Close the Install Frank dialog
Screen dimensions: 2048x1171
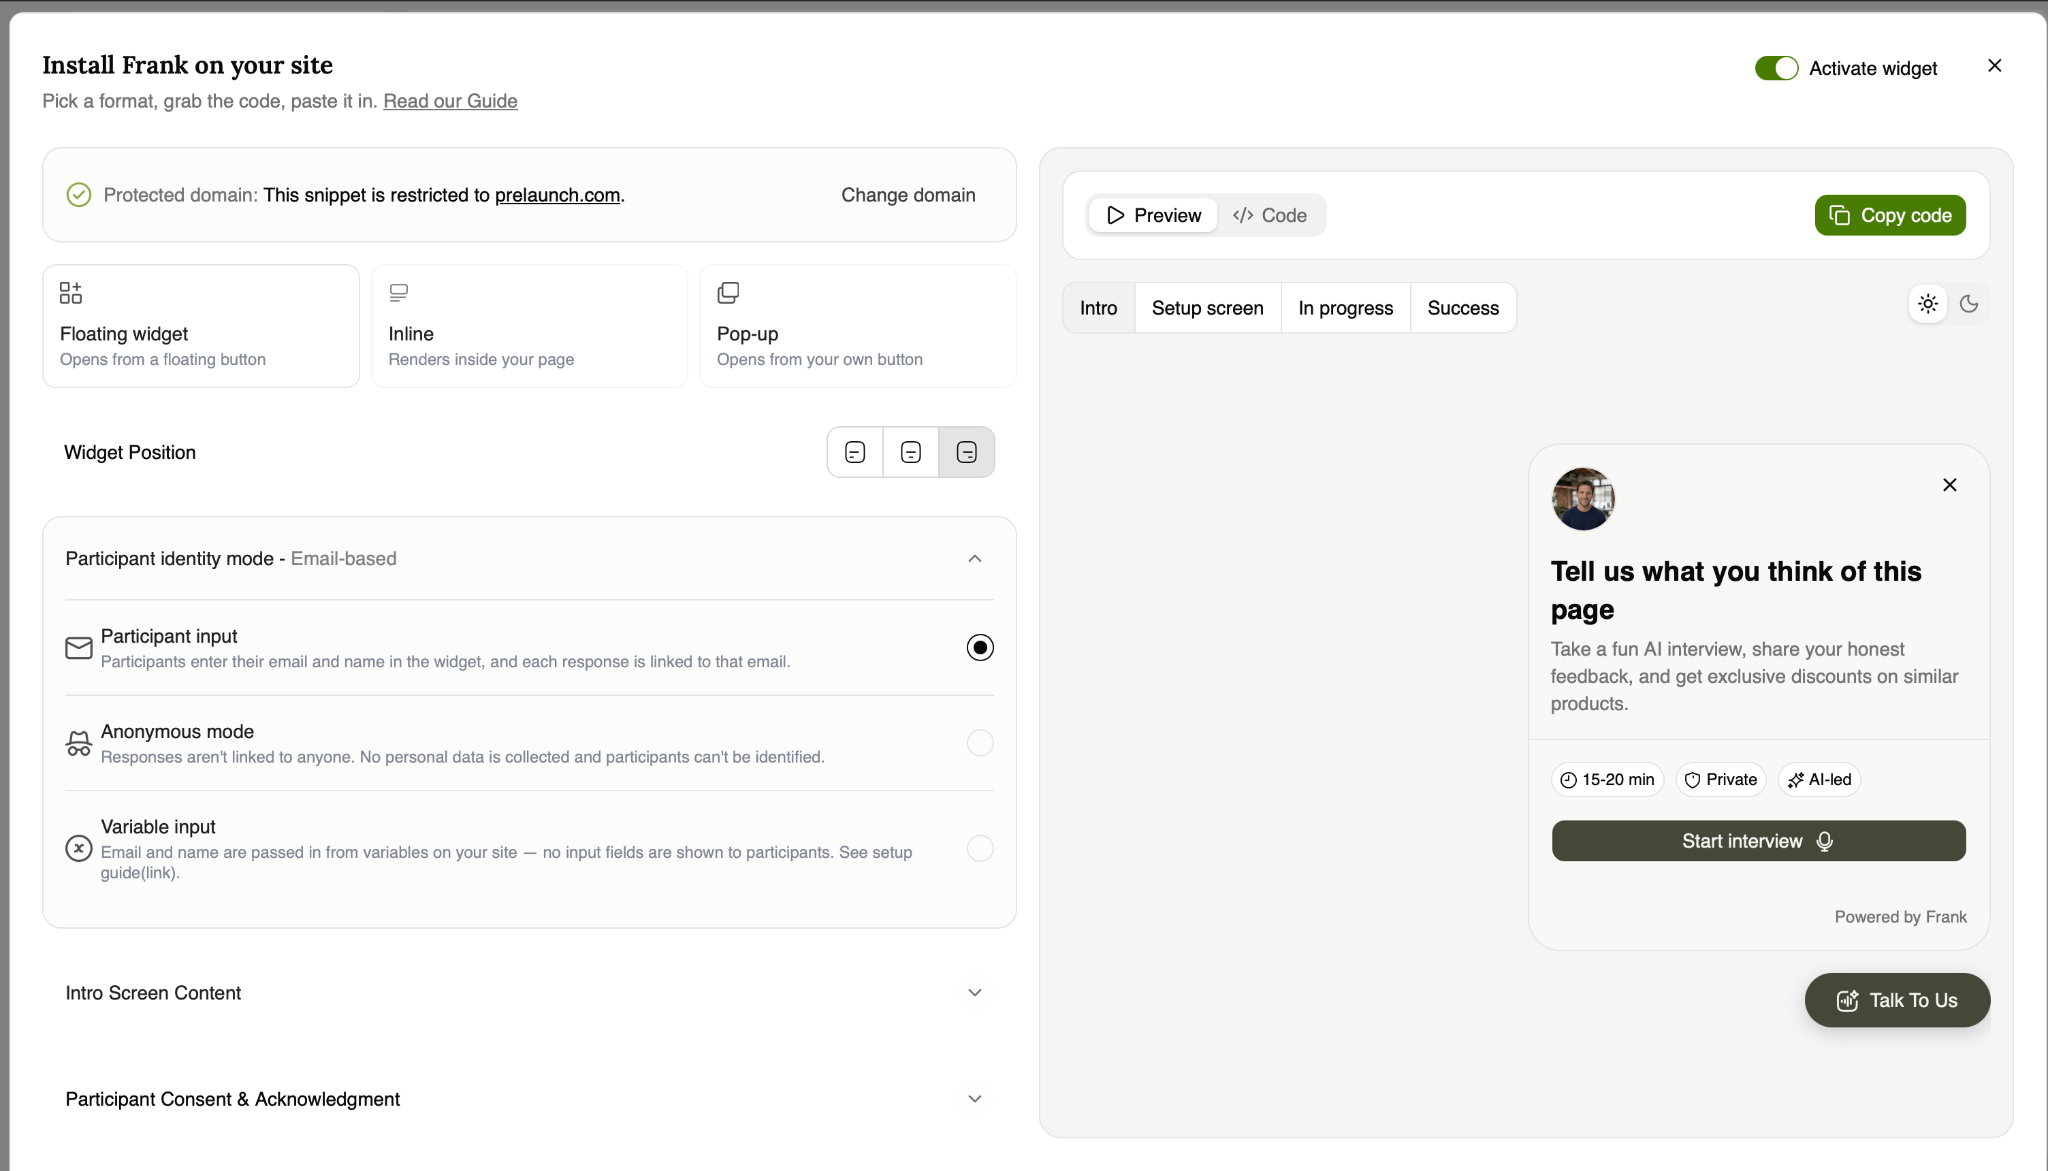point(1995,66)
